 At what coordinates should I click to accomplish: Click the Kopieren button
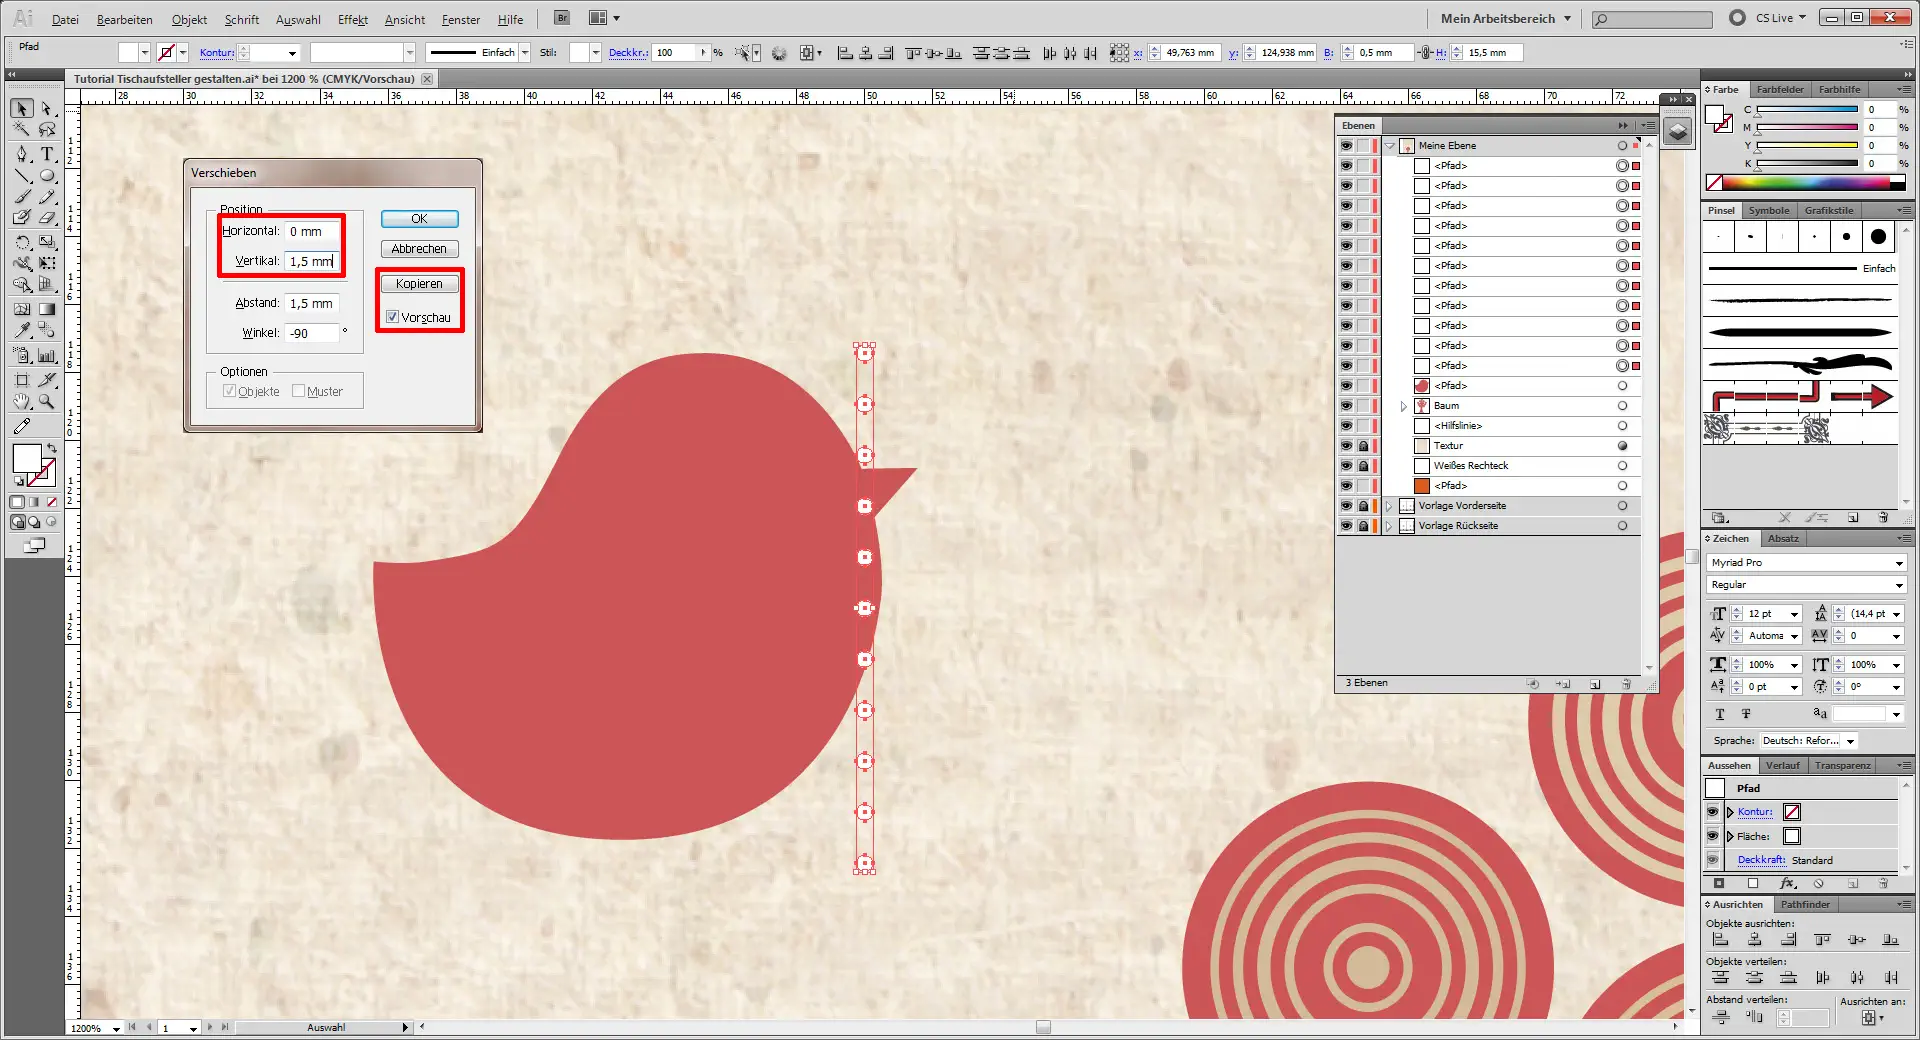coord(419,284)
